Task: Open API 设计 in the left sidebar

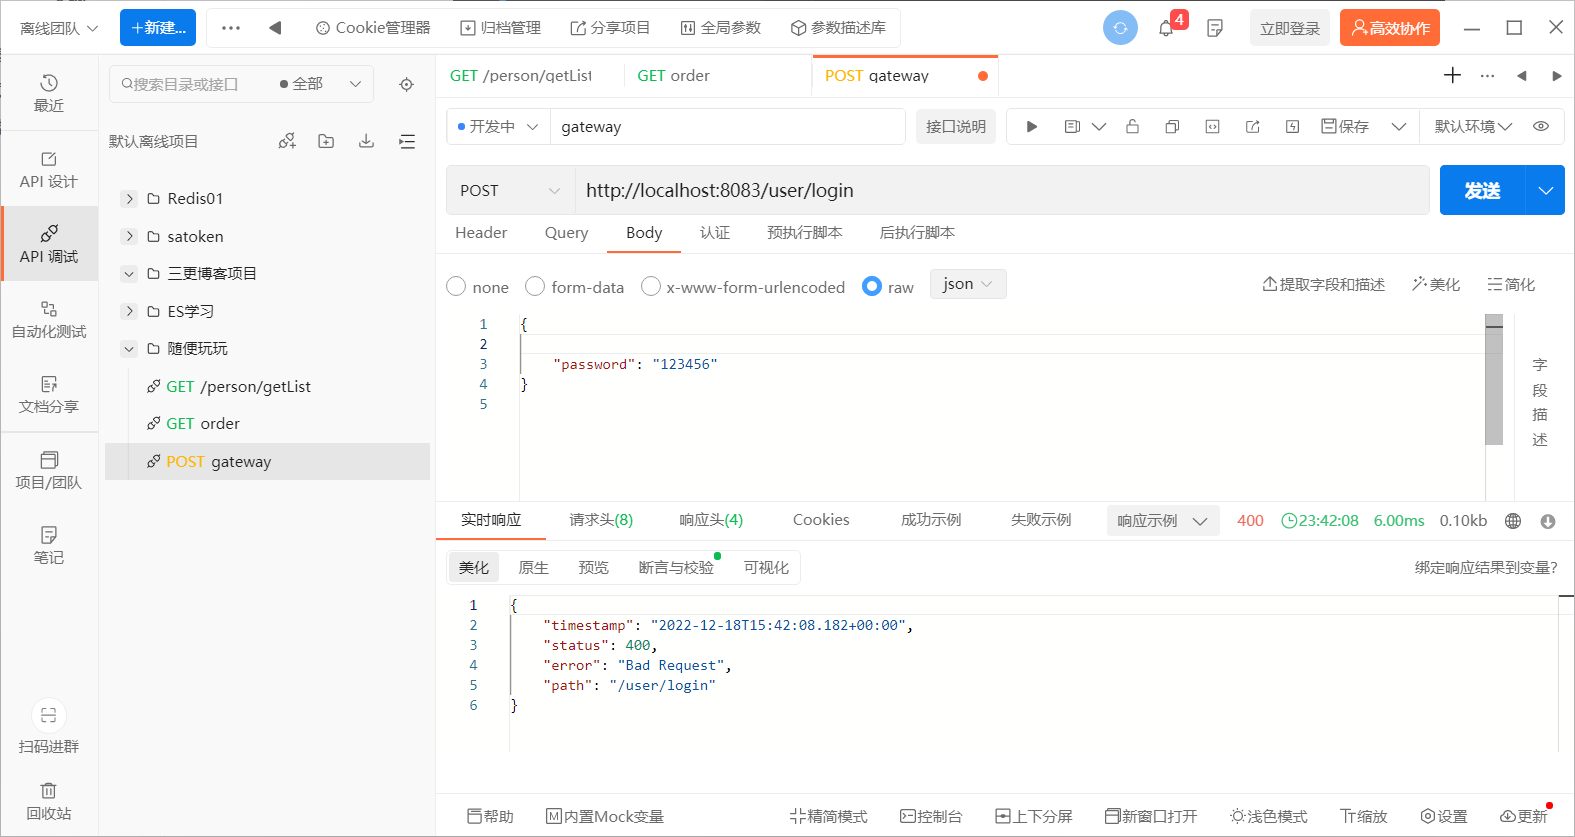Action: tap(49, 169)
